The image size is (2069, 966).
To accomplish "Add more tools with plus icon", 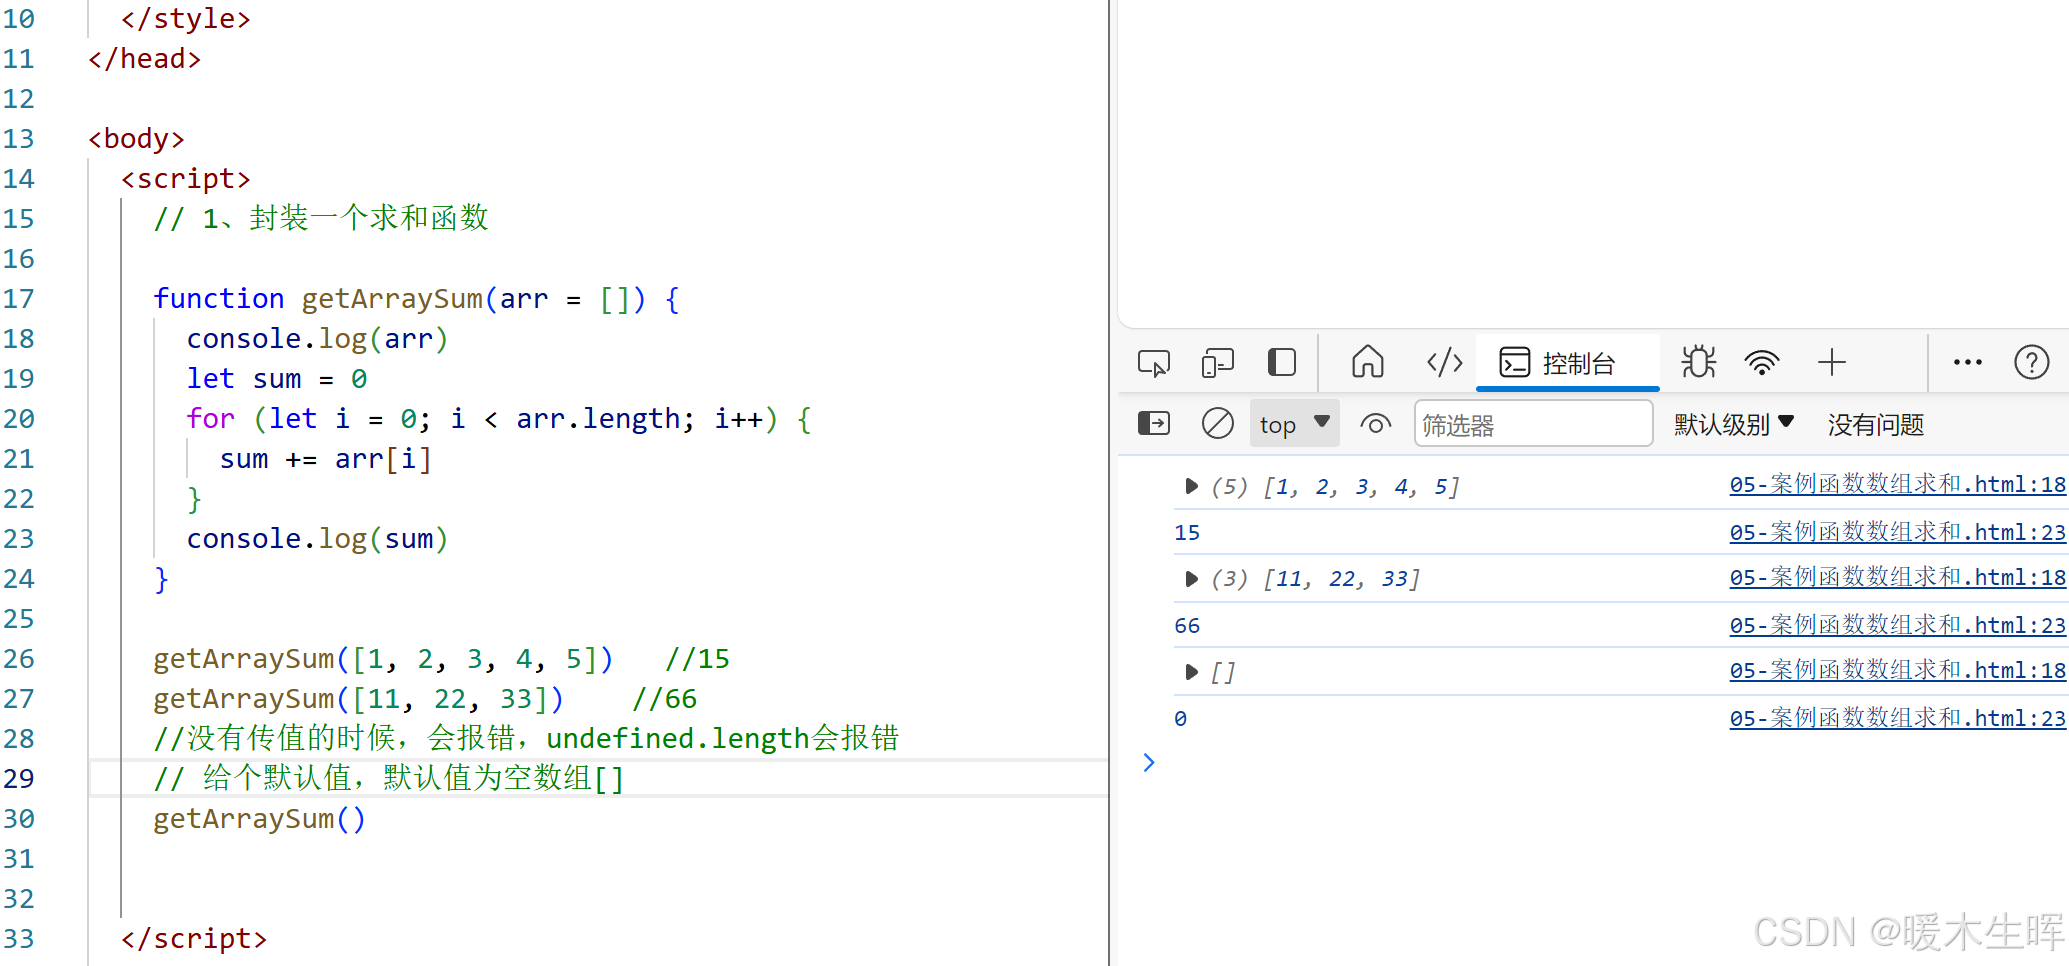I will tap(1831, 362).
